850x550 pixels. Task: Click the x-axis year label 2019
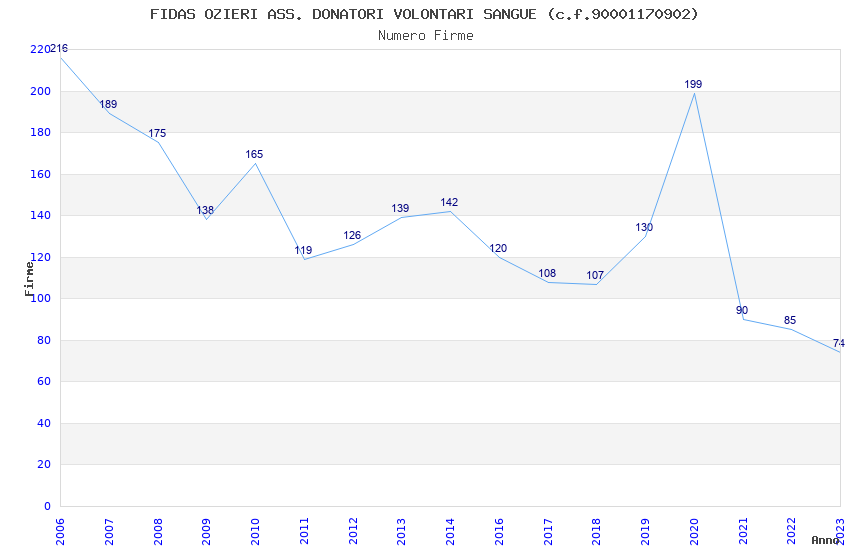(645, 532)
